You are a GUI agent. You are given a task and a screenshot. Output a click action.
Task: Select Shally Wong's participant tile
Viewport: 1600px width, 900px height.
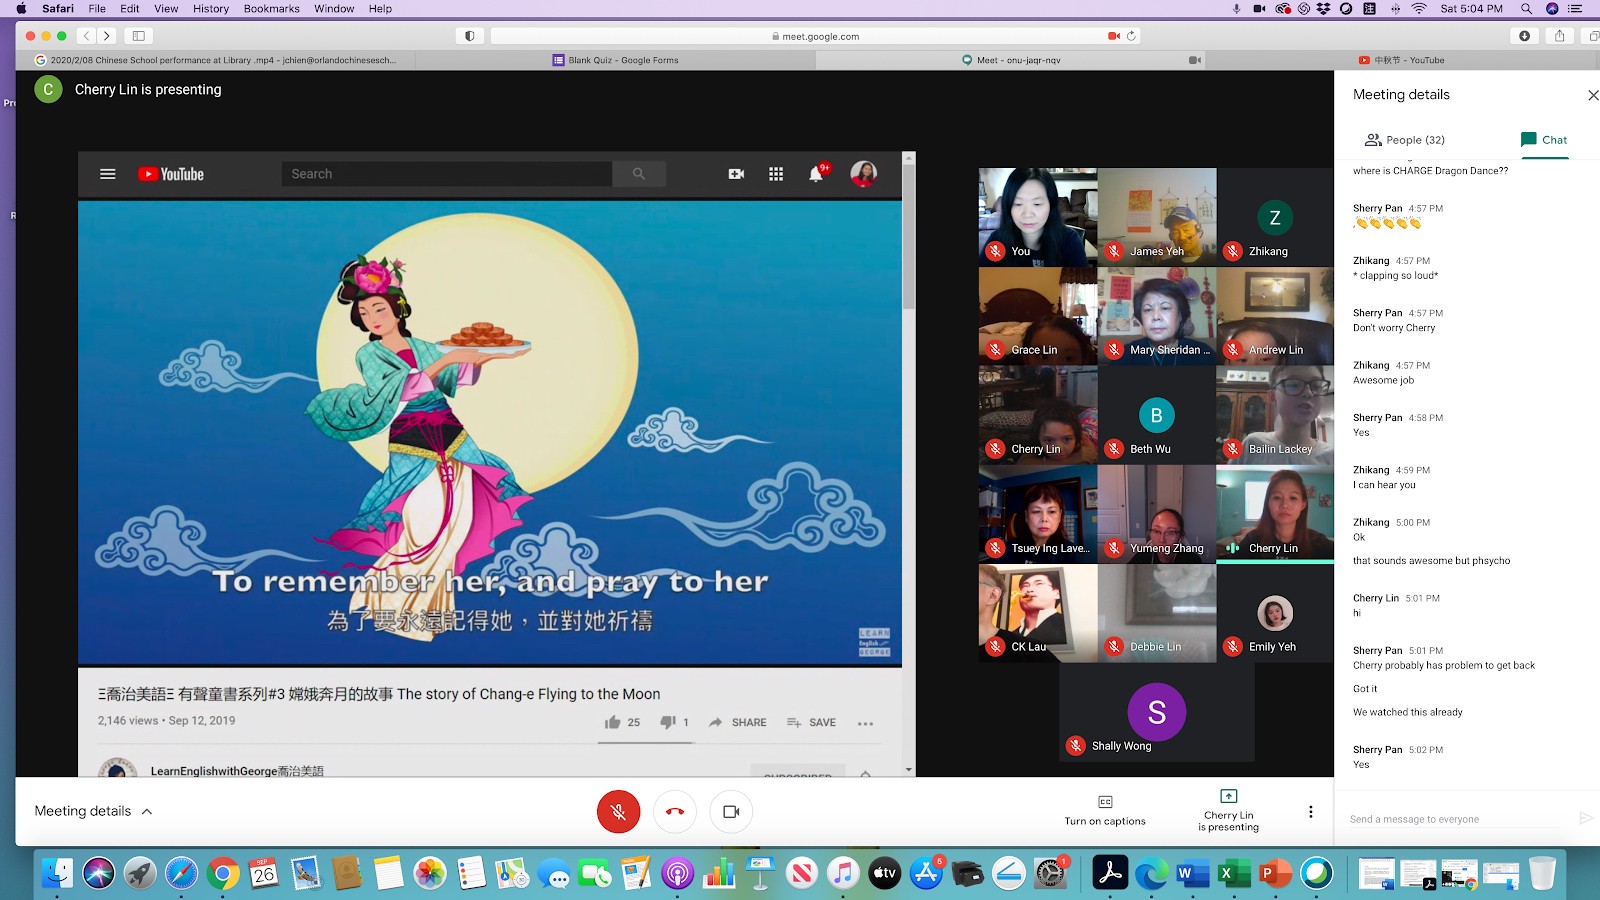pyautogui.click(x=1157, y=713)
